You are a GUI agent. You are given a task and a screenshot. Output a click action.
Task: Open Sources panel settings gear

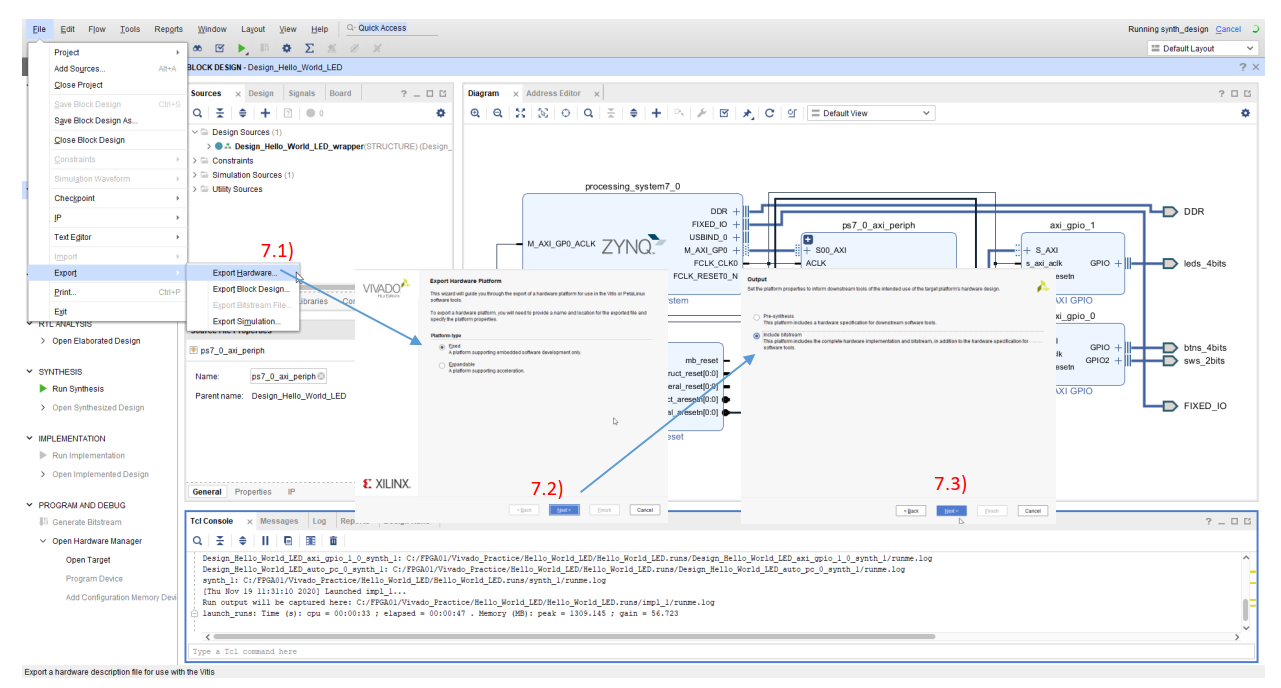pos(441,113)
